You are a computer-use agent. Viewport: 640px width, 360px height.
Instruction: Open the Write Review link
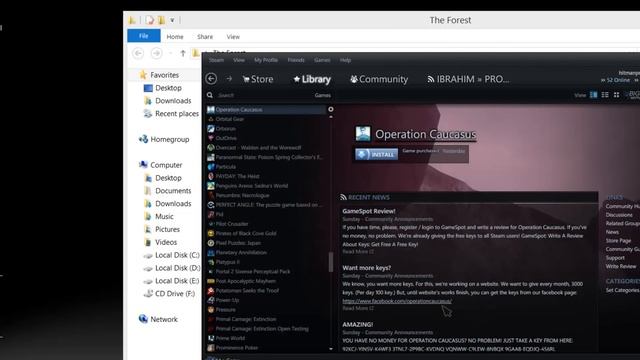click(621, 266)
